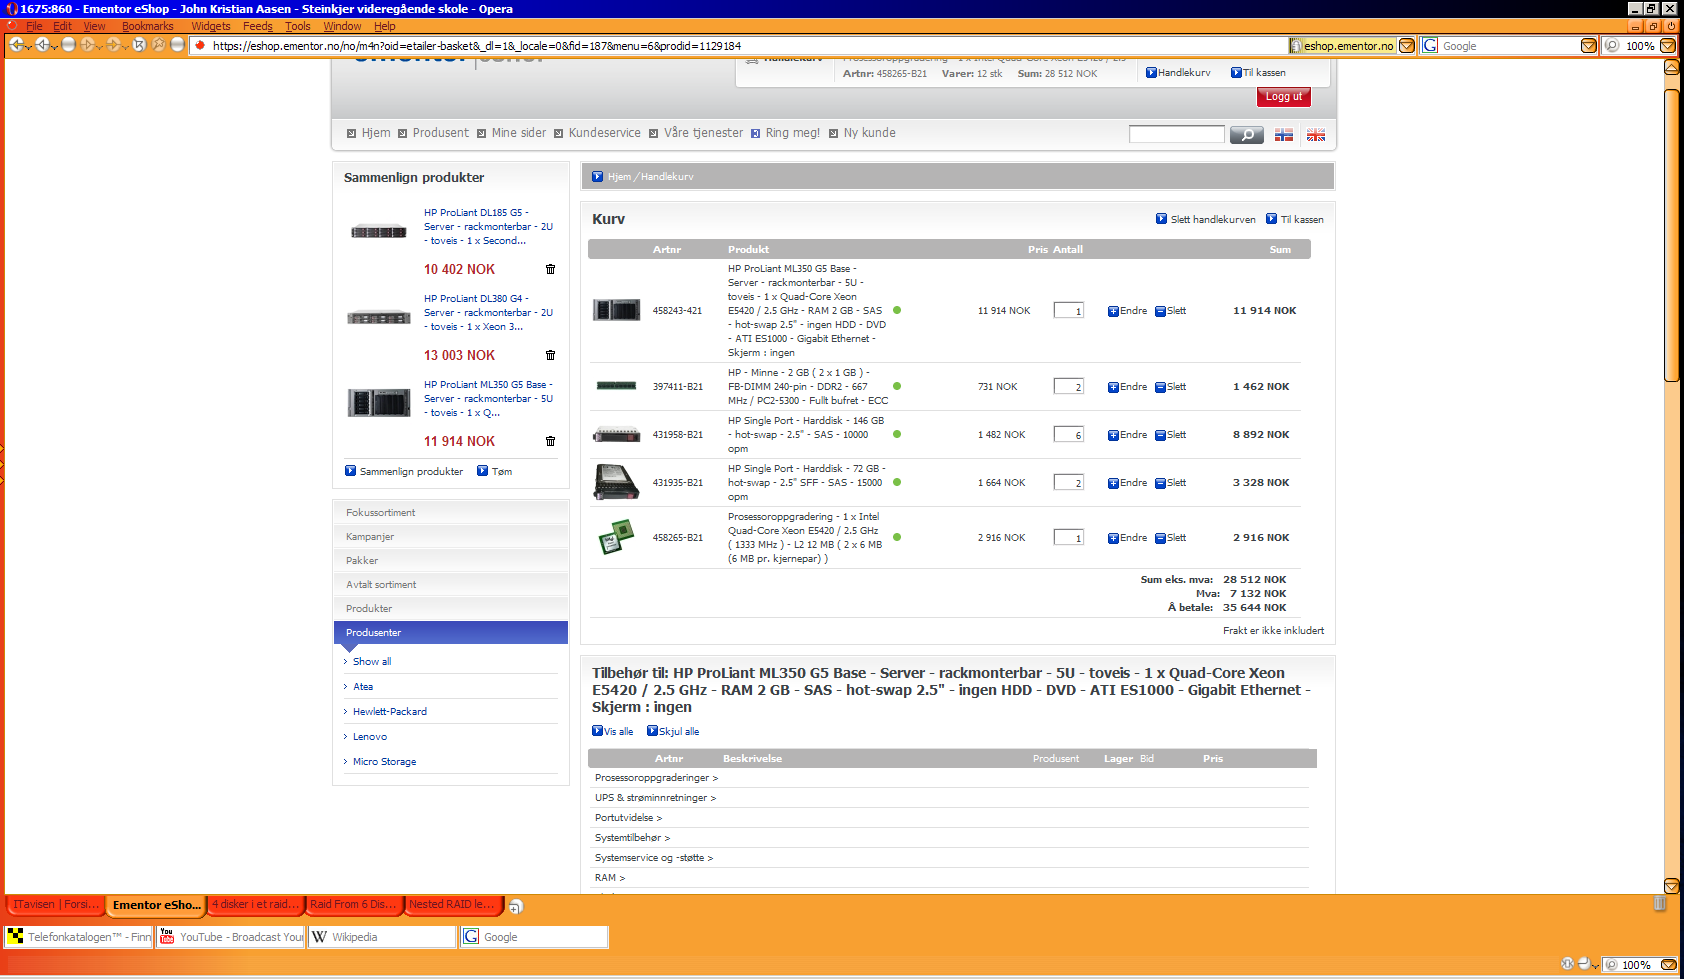1684x979 pixels.
Task: Open Google search engine dropdown
Action: 1588,46
